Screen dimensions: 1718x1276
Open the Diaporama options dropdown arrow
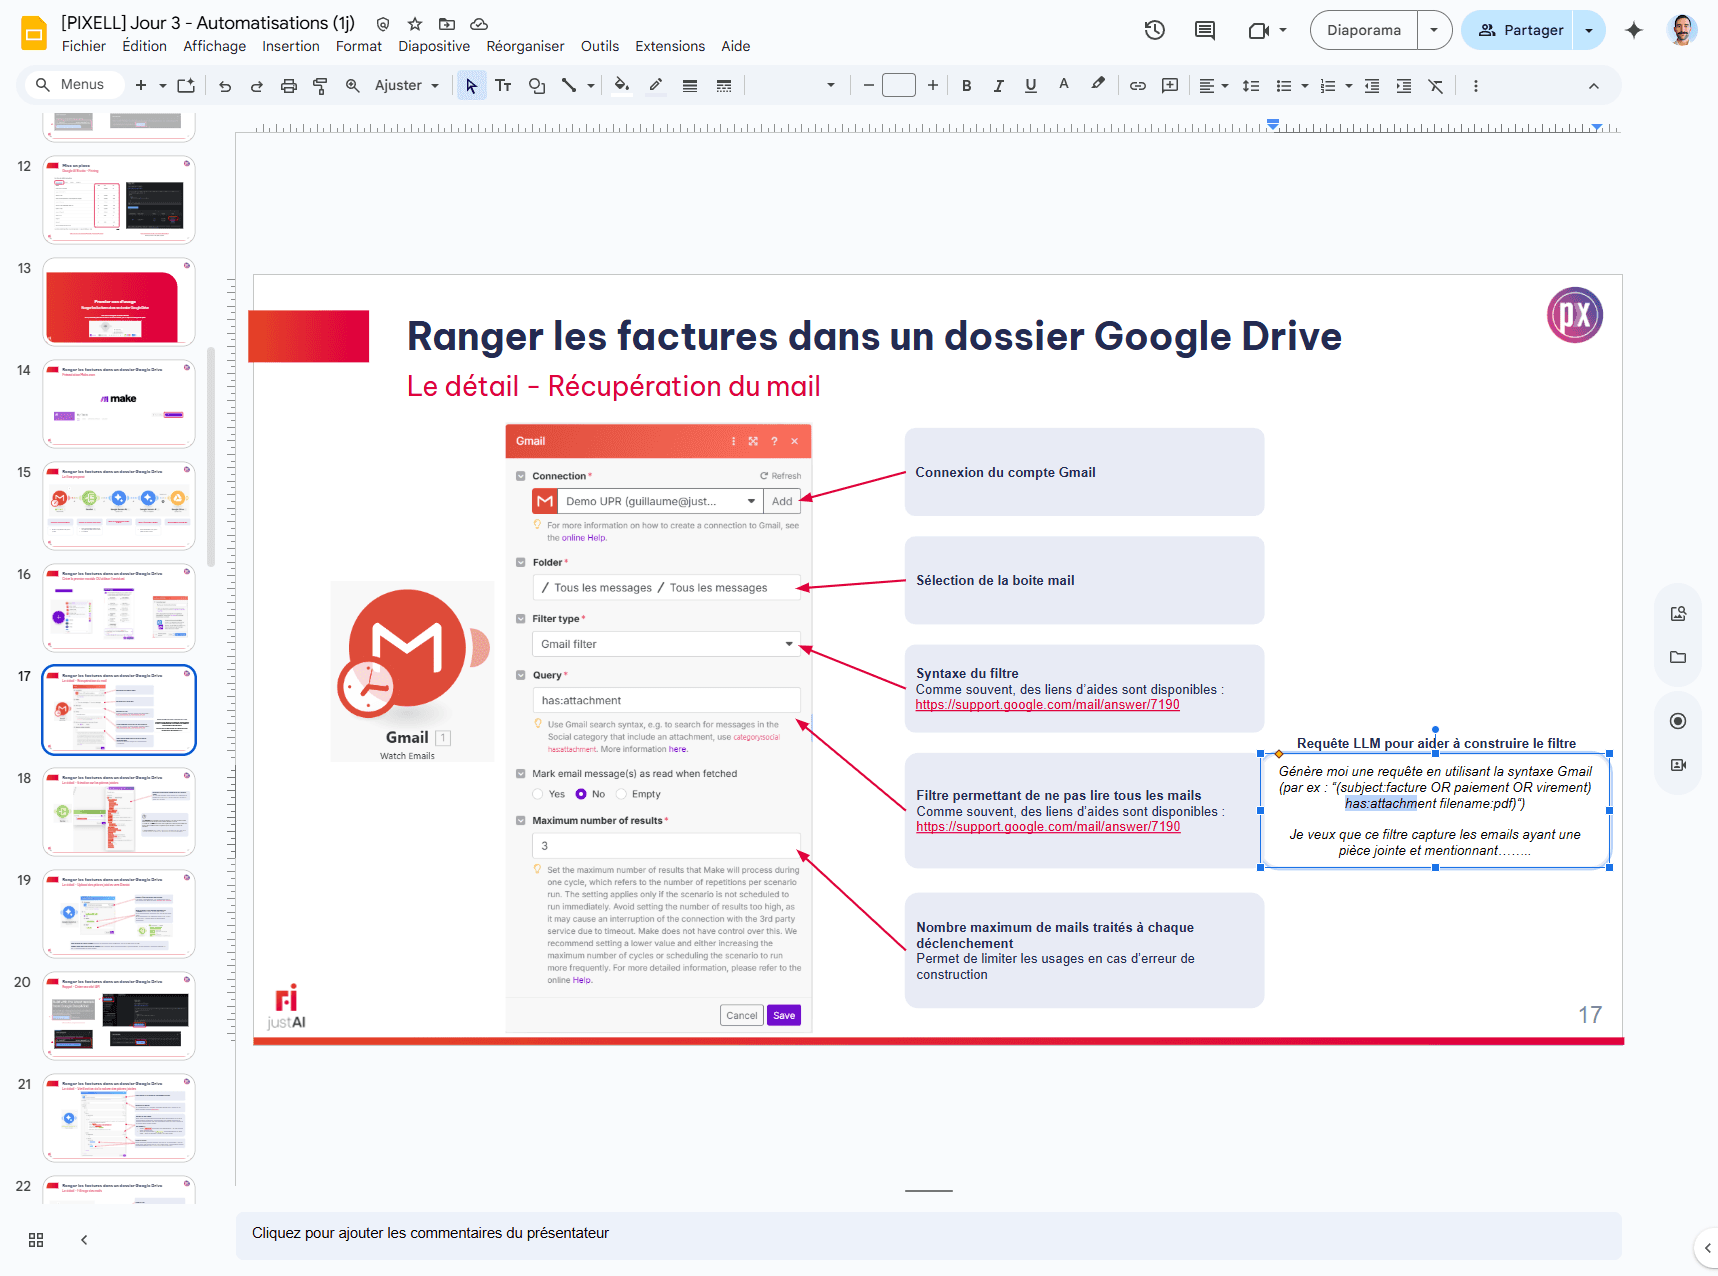click(1434, 30)
